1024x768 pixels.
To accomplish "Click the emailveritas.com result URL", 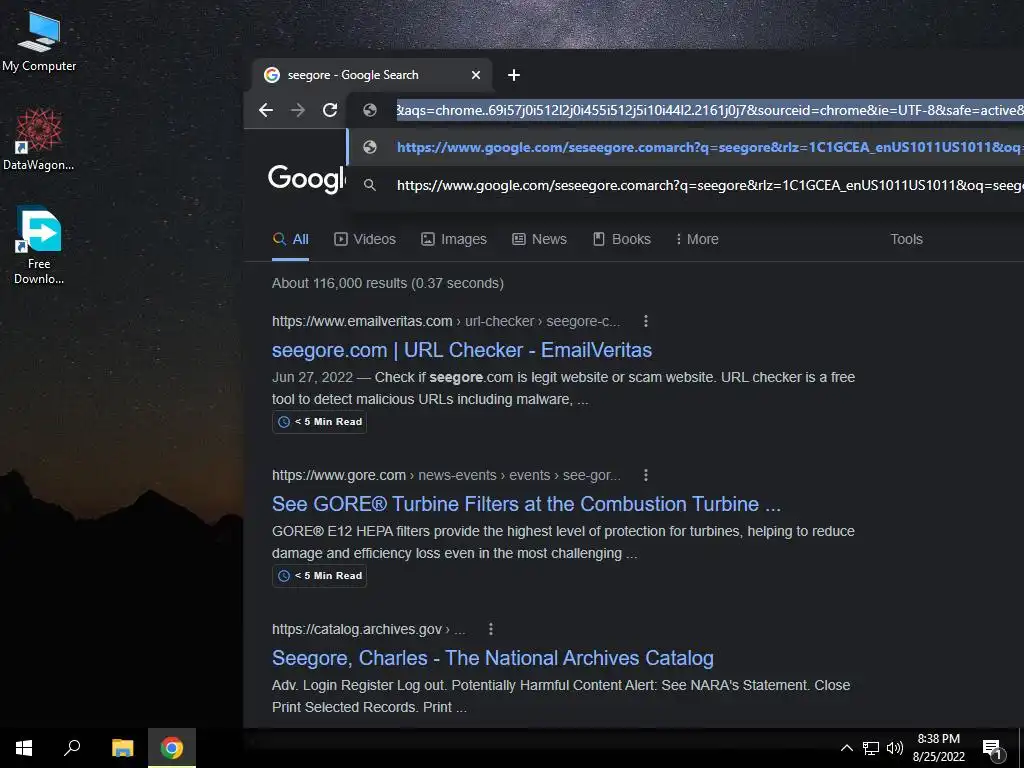I will (446, 321).
